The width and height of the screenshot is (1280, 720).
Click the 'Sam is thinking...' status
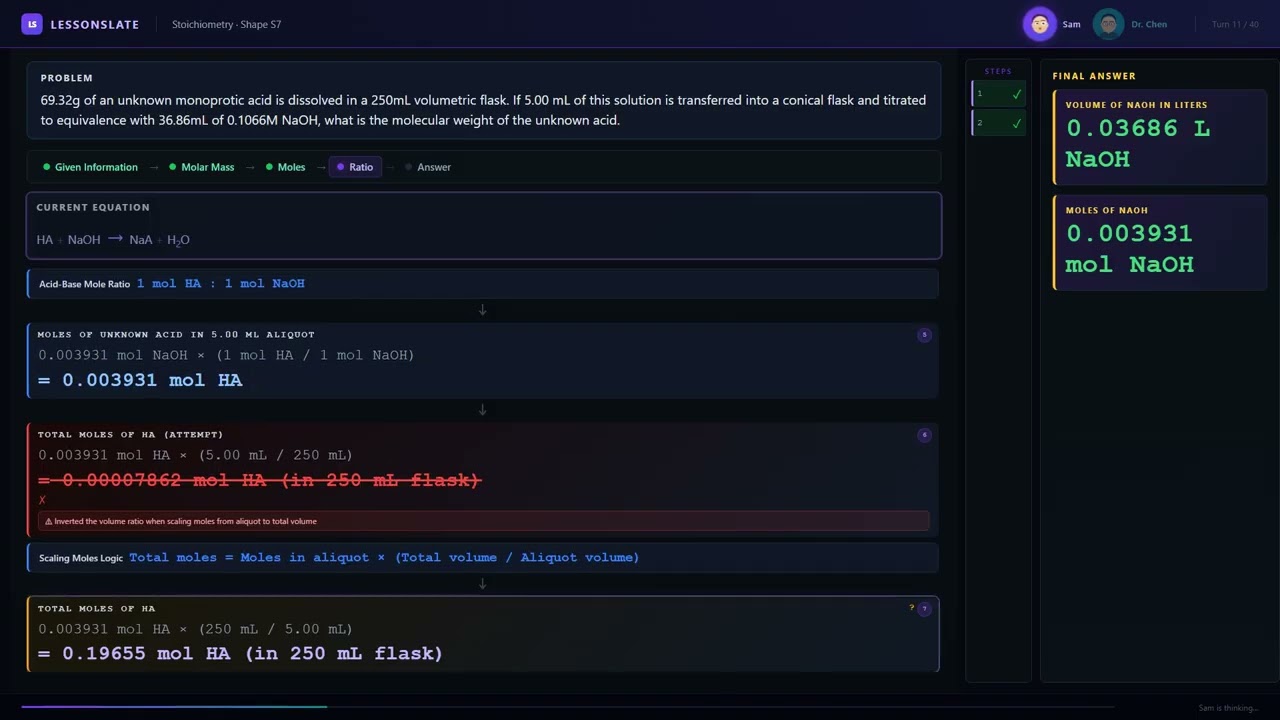[x=1228, y=708]
